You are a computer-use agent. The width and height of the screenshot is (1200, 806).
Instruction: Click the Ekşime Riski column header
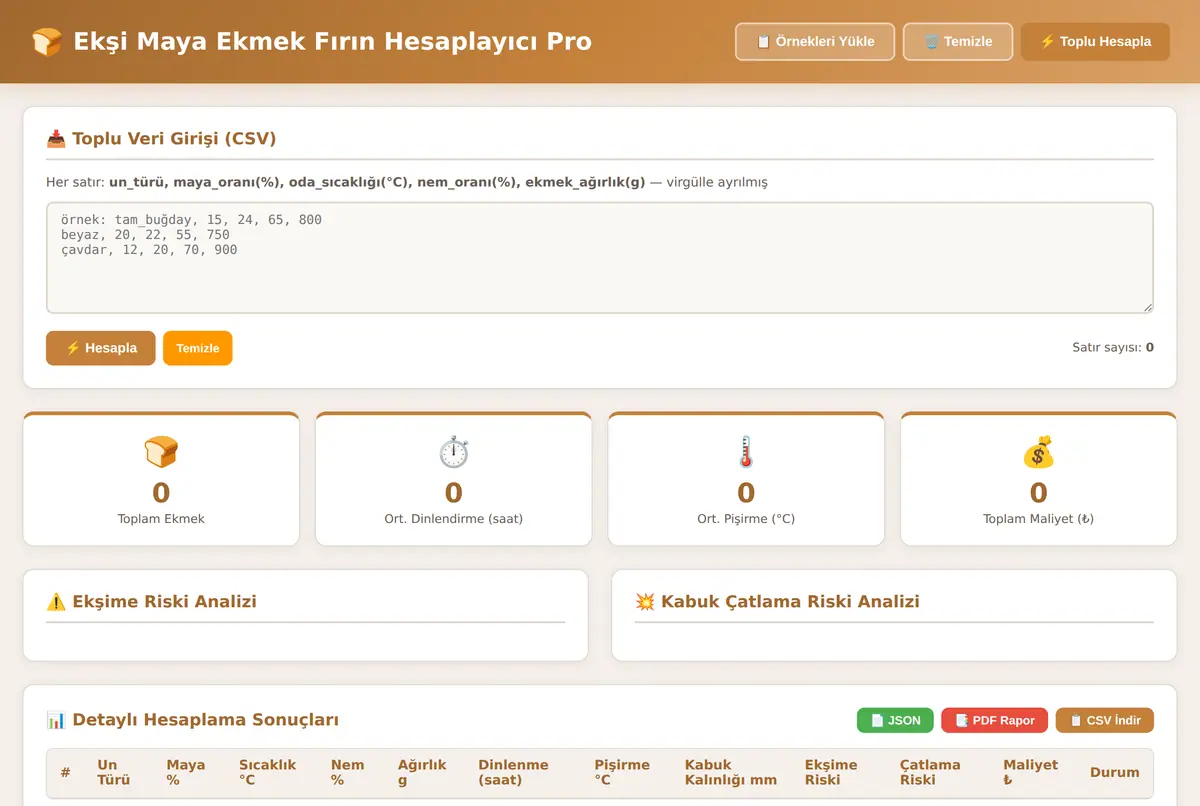pos(831,772)
